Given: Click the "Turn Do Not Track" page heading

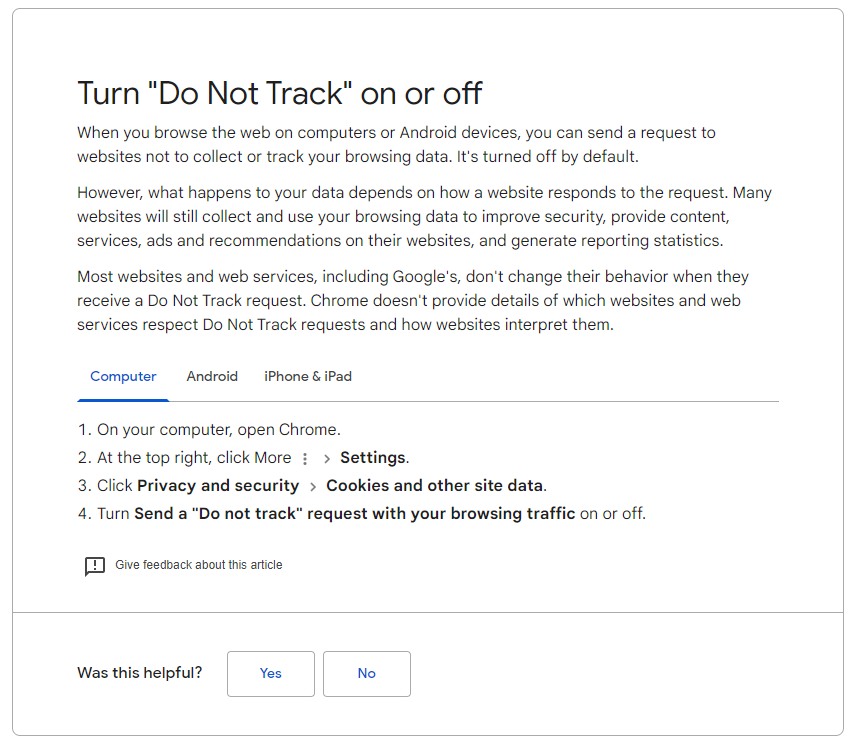Looking at the screenshot, I should click(280, 93).
